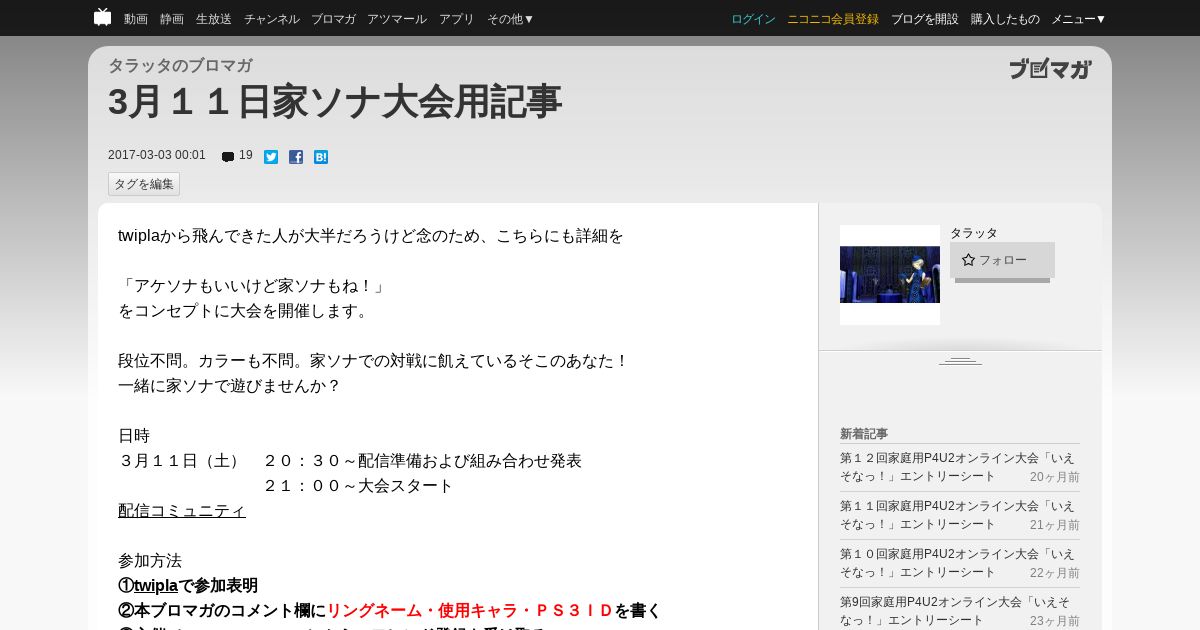
Task: Click the ブロマガ logo at top right
Action: 1050,69
